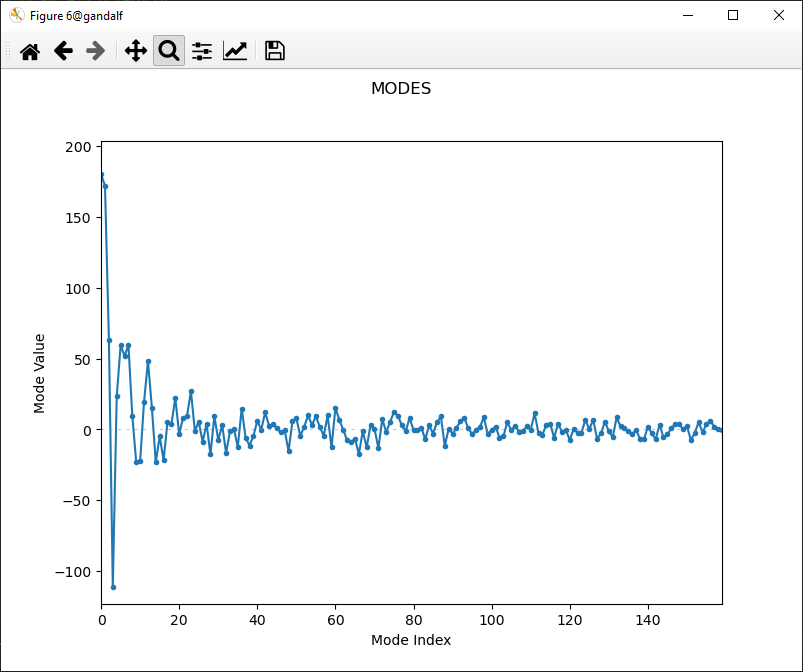Click the 140 tick label on x-axis

click(648, 620)
